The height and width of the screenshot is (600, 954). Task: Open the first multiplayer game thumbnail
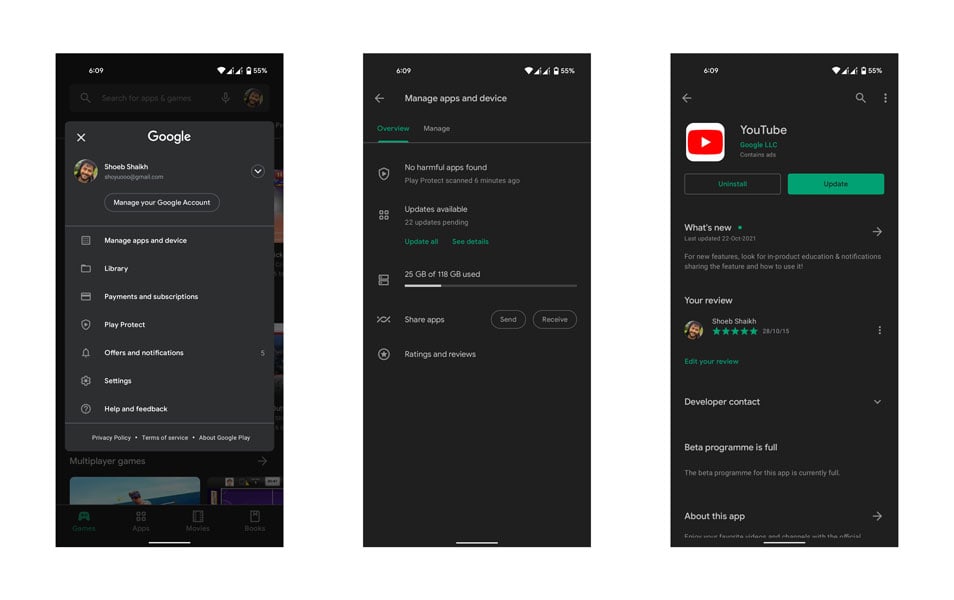click(135, 490)
